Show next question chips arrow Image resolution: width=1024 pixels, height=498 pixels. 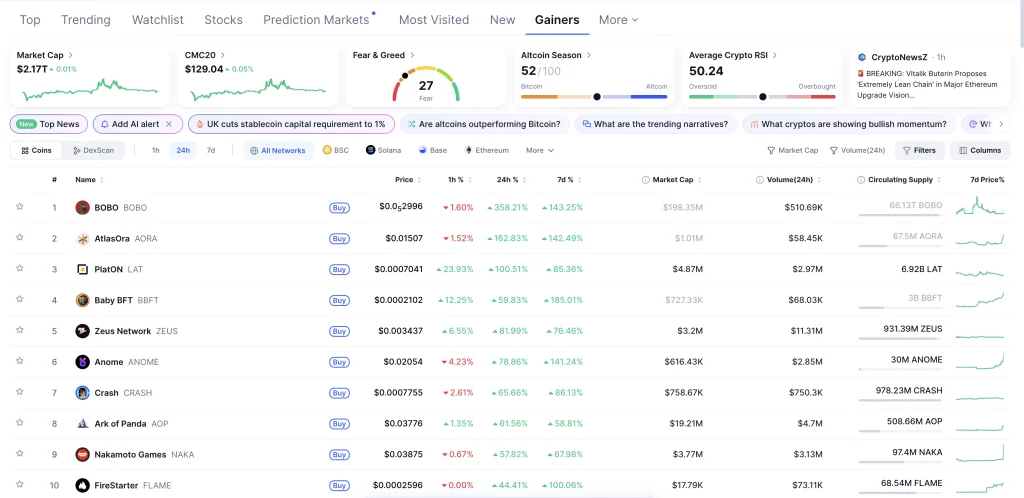pos(1000,124)
